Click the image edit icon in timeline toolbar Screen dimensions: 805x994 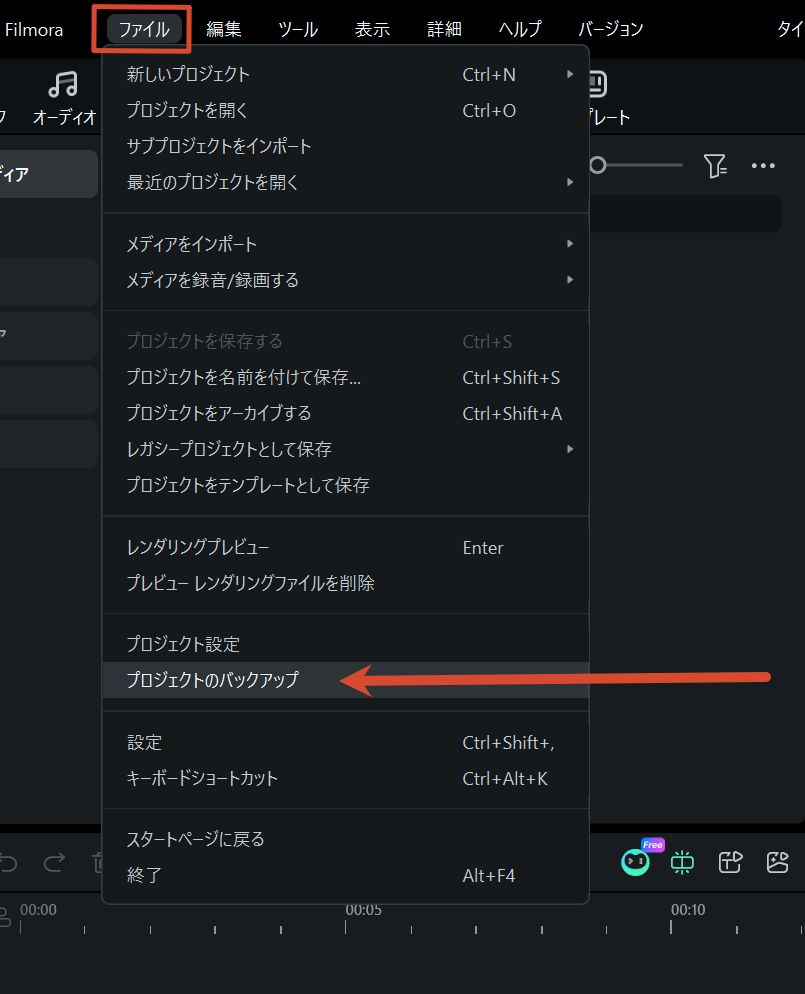[777, 862]
